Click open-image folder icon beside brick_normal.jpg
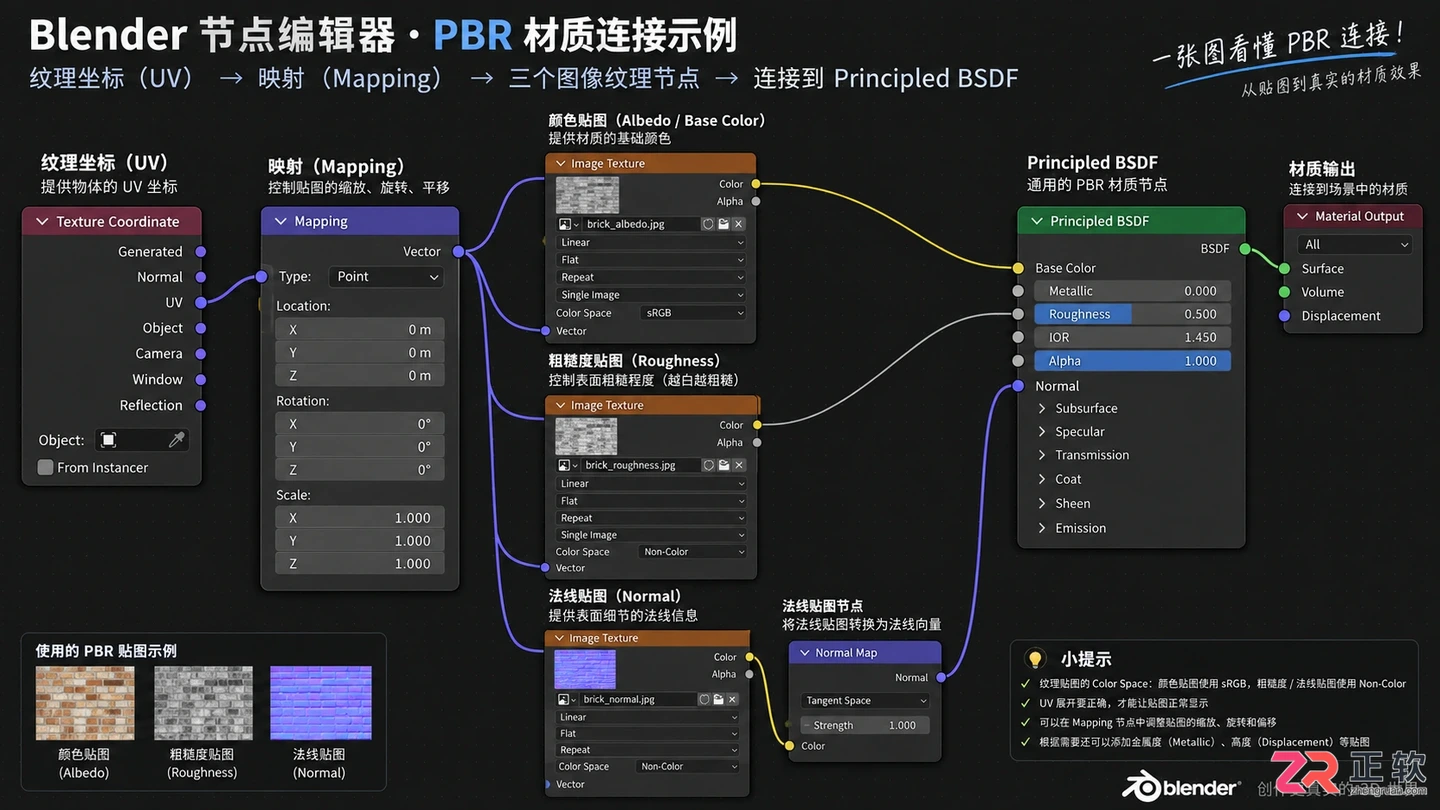This screenshot has width=1440, height=810. point(717,699)
